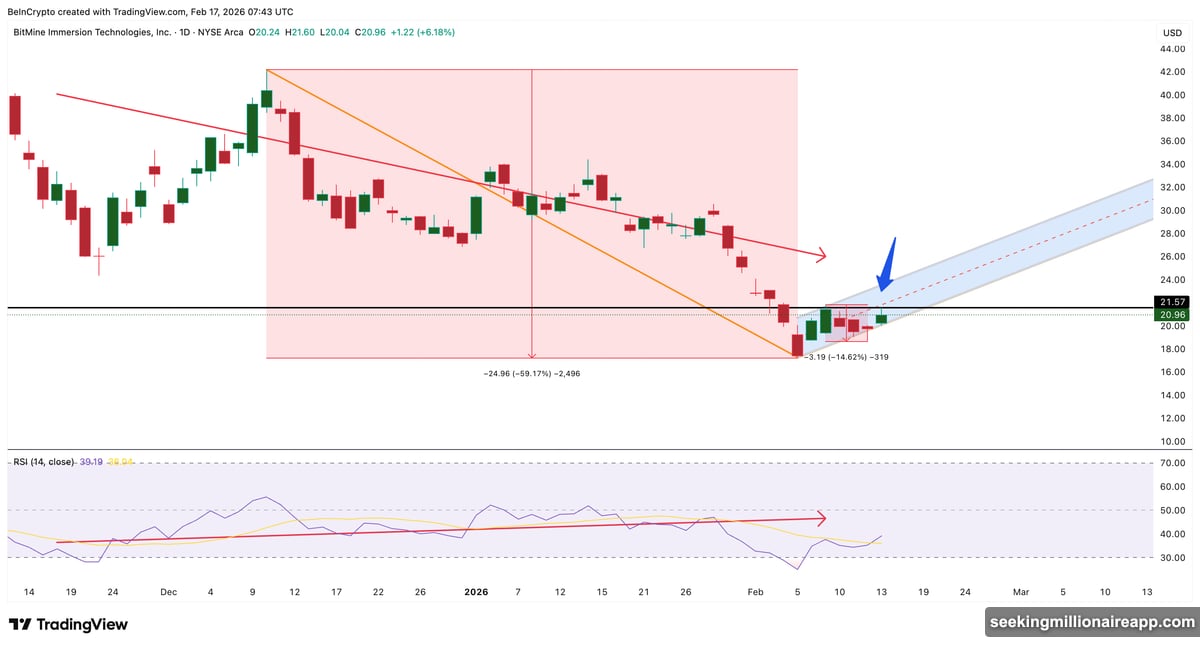1200x647 pixels.
Task: Select the 2026 label on the date axis
Action: 475,592
